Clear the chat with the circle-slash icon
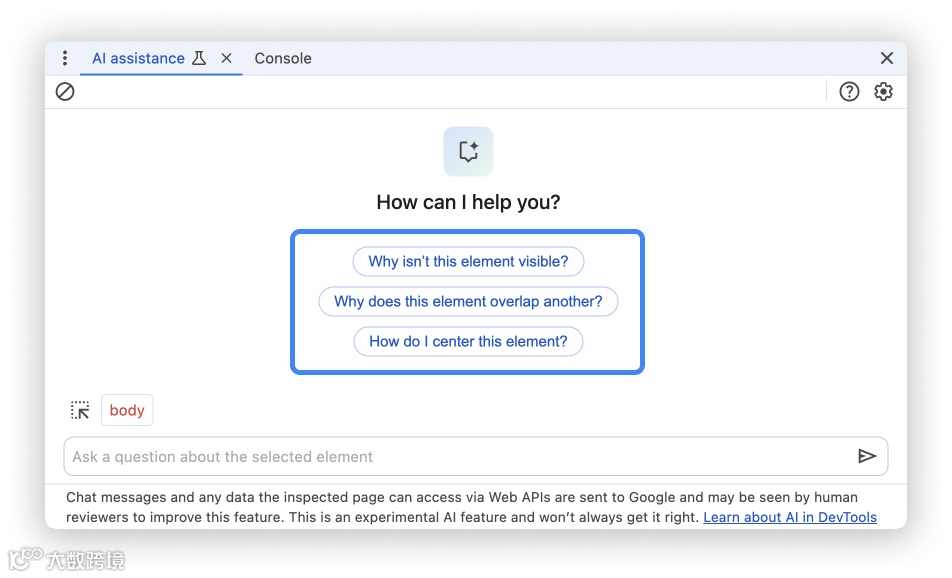The width and height of the screenshot is (952, 578). click(65, 92)
